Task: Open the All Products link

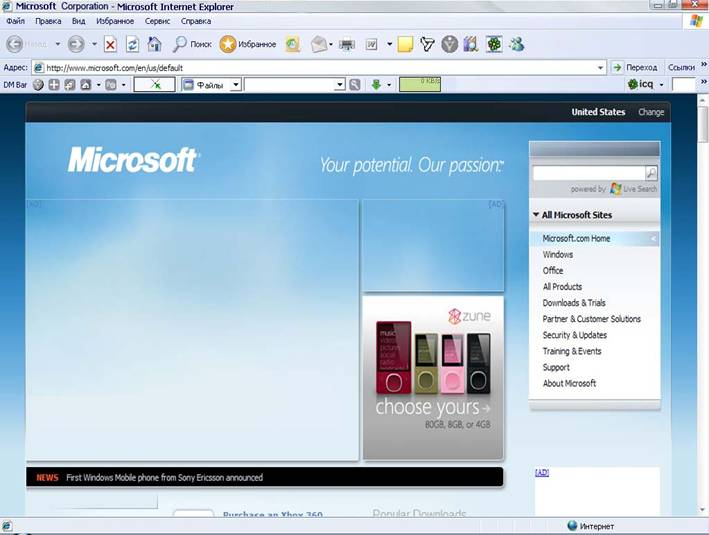Action: point(562,287)
